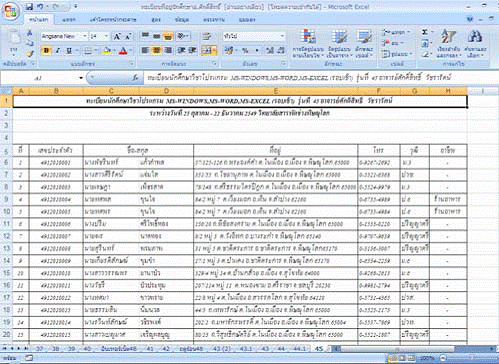Click the Save icon in quick access toolbar
Image resolution: width=499 pixels, height=364 pixels.
pos(29,7)
